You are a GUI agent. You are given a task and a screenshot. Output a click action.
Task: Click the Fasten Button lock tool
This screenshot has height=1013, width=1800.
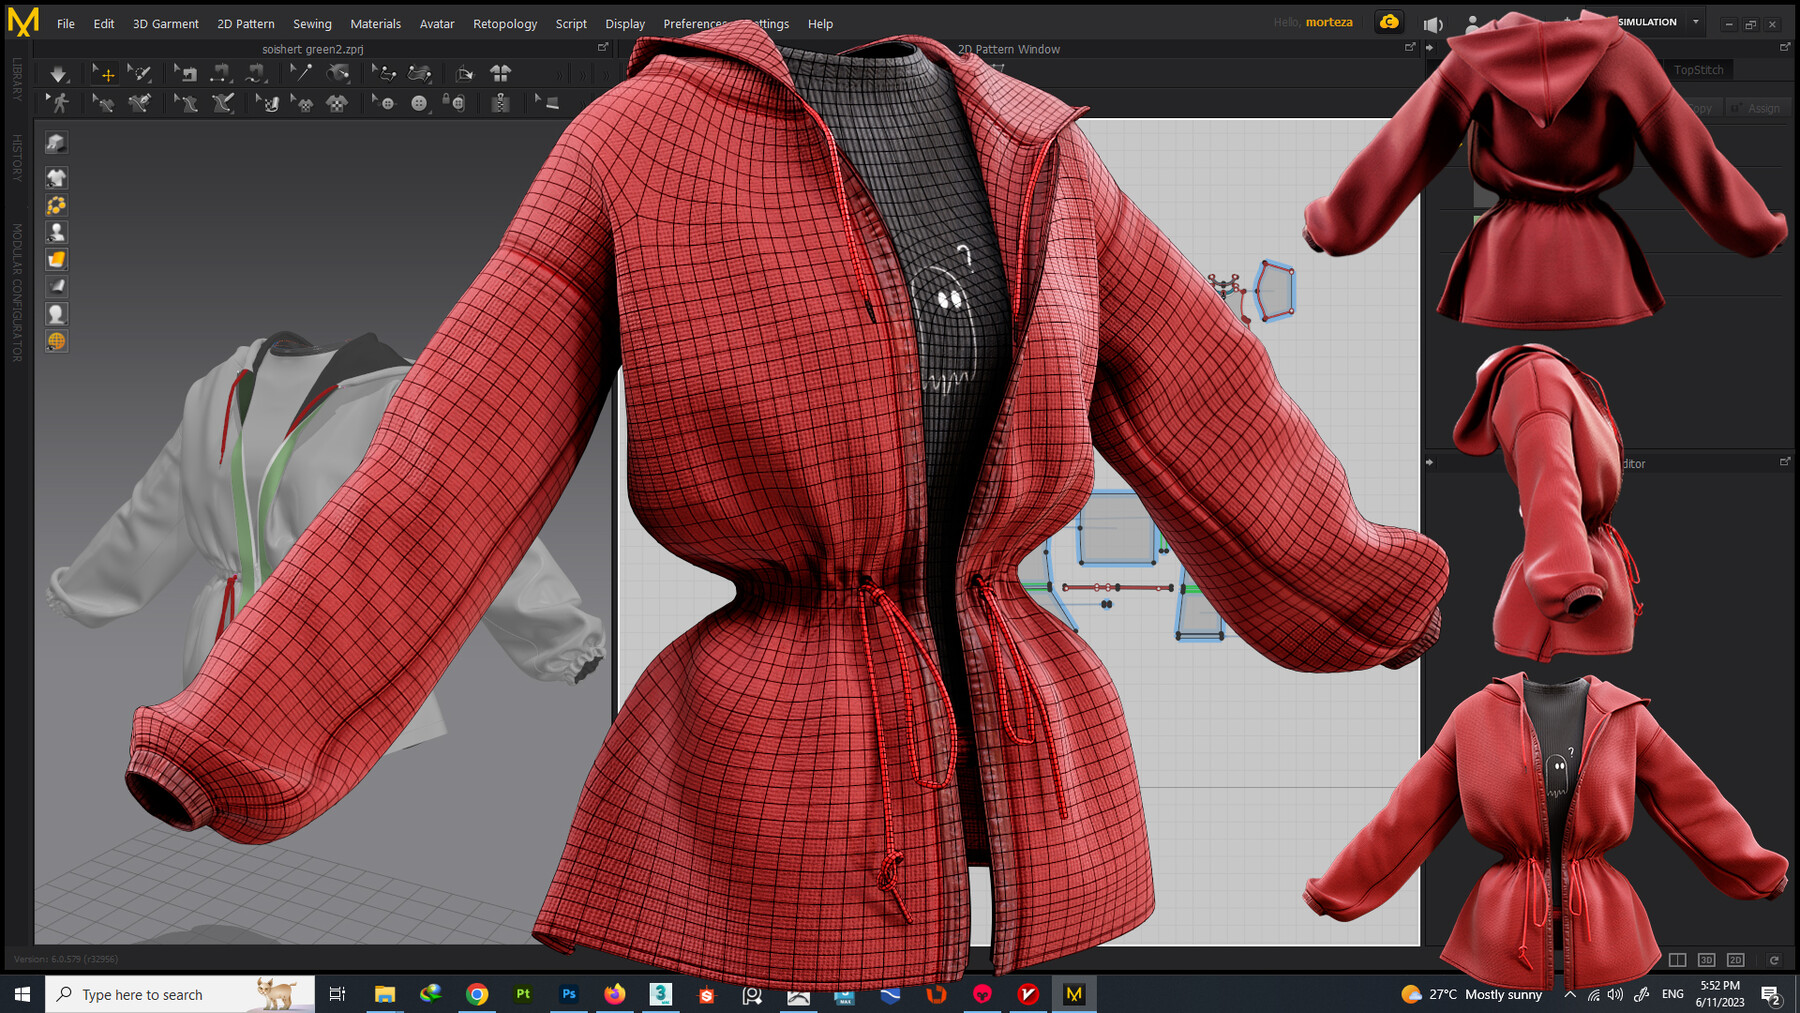[454, 103]
